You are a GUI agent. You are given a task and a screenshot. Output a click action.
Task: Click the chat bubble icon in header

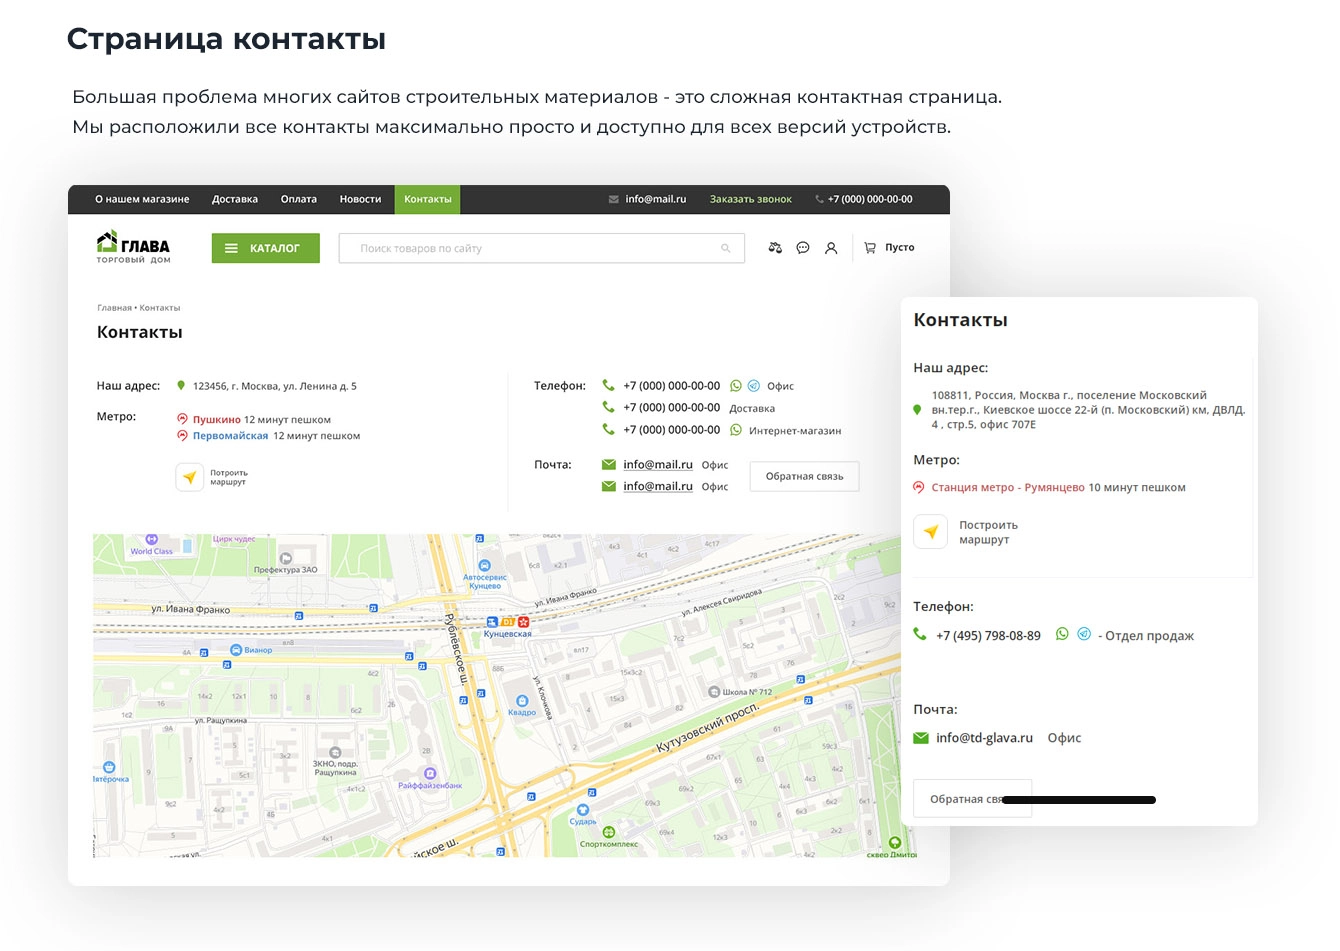pyautogui.click(x=803, y=248)
